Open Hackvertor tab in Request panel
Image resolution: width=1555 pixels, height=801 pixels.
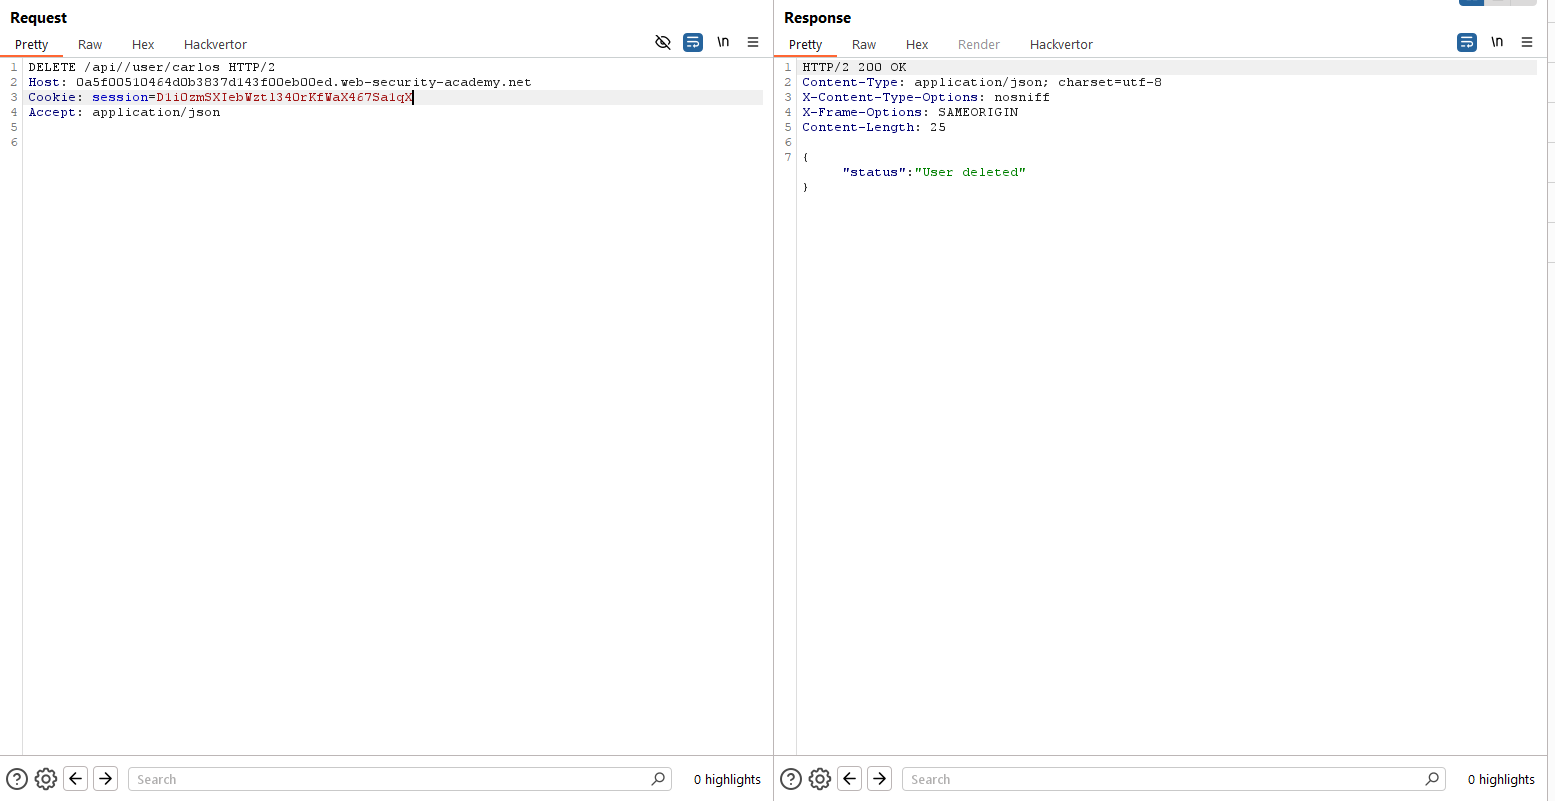point(215,44)
